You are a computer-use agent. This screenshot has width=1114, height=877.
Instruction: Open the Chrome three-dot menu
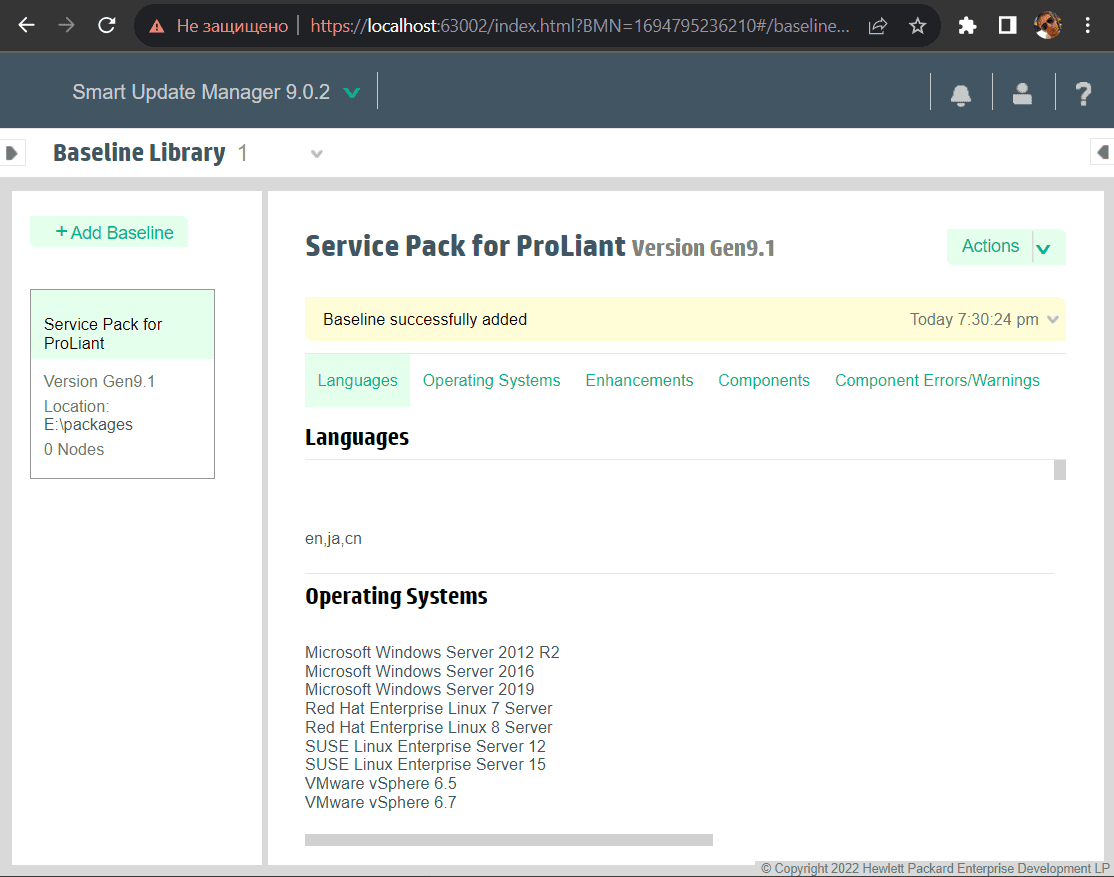pos(1087,26)
